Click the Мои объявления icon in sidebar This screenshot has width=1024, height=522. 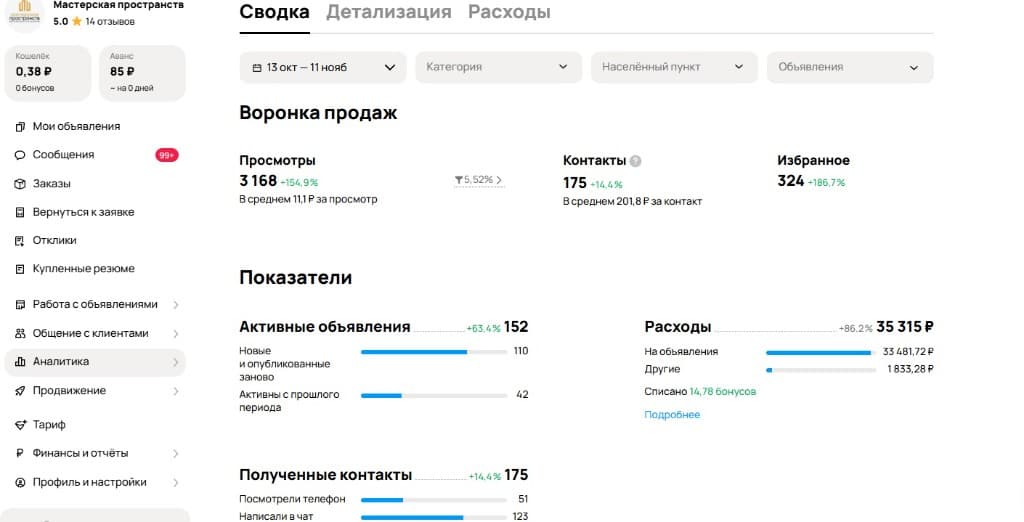[20, 127]
